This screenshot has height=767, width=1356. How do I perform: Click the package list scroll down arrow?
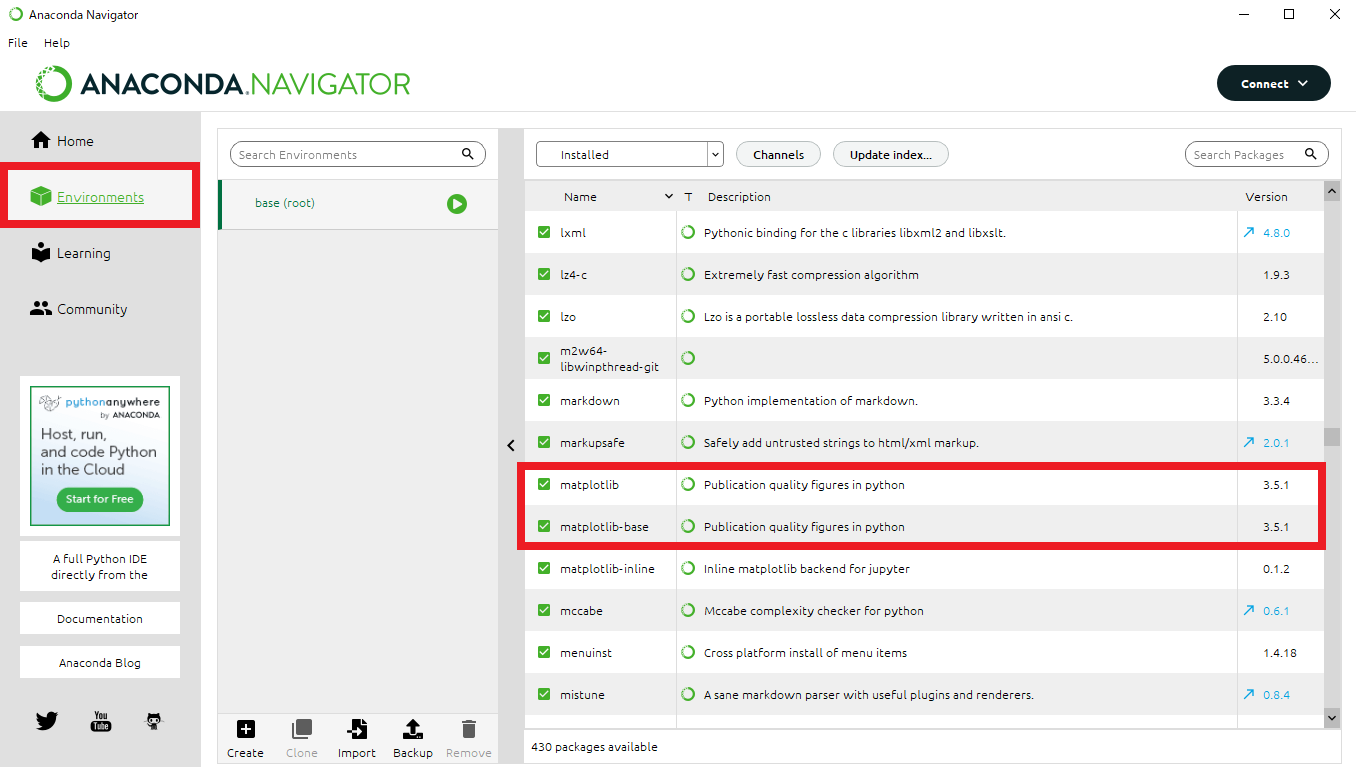coord(1332,717)
